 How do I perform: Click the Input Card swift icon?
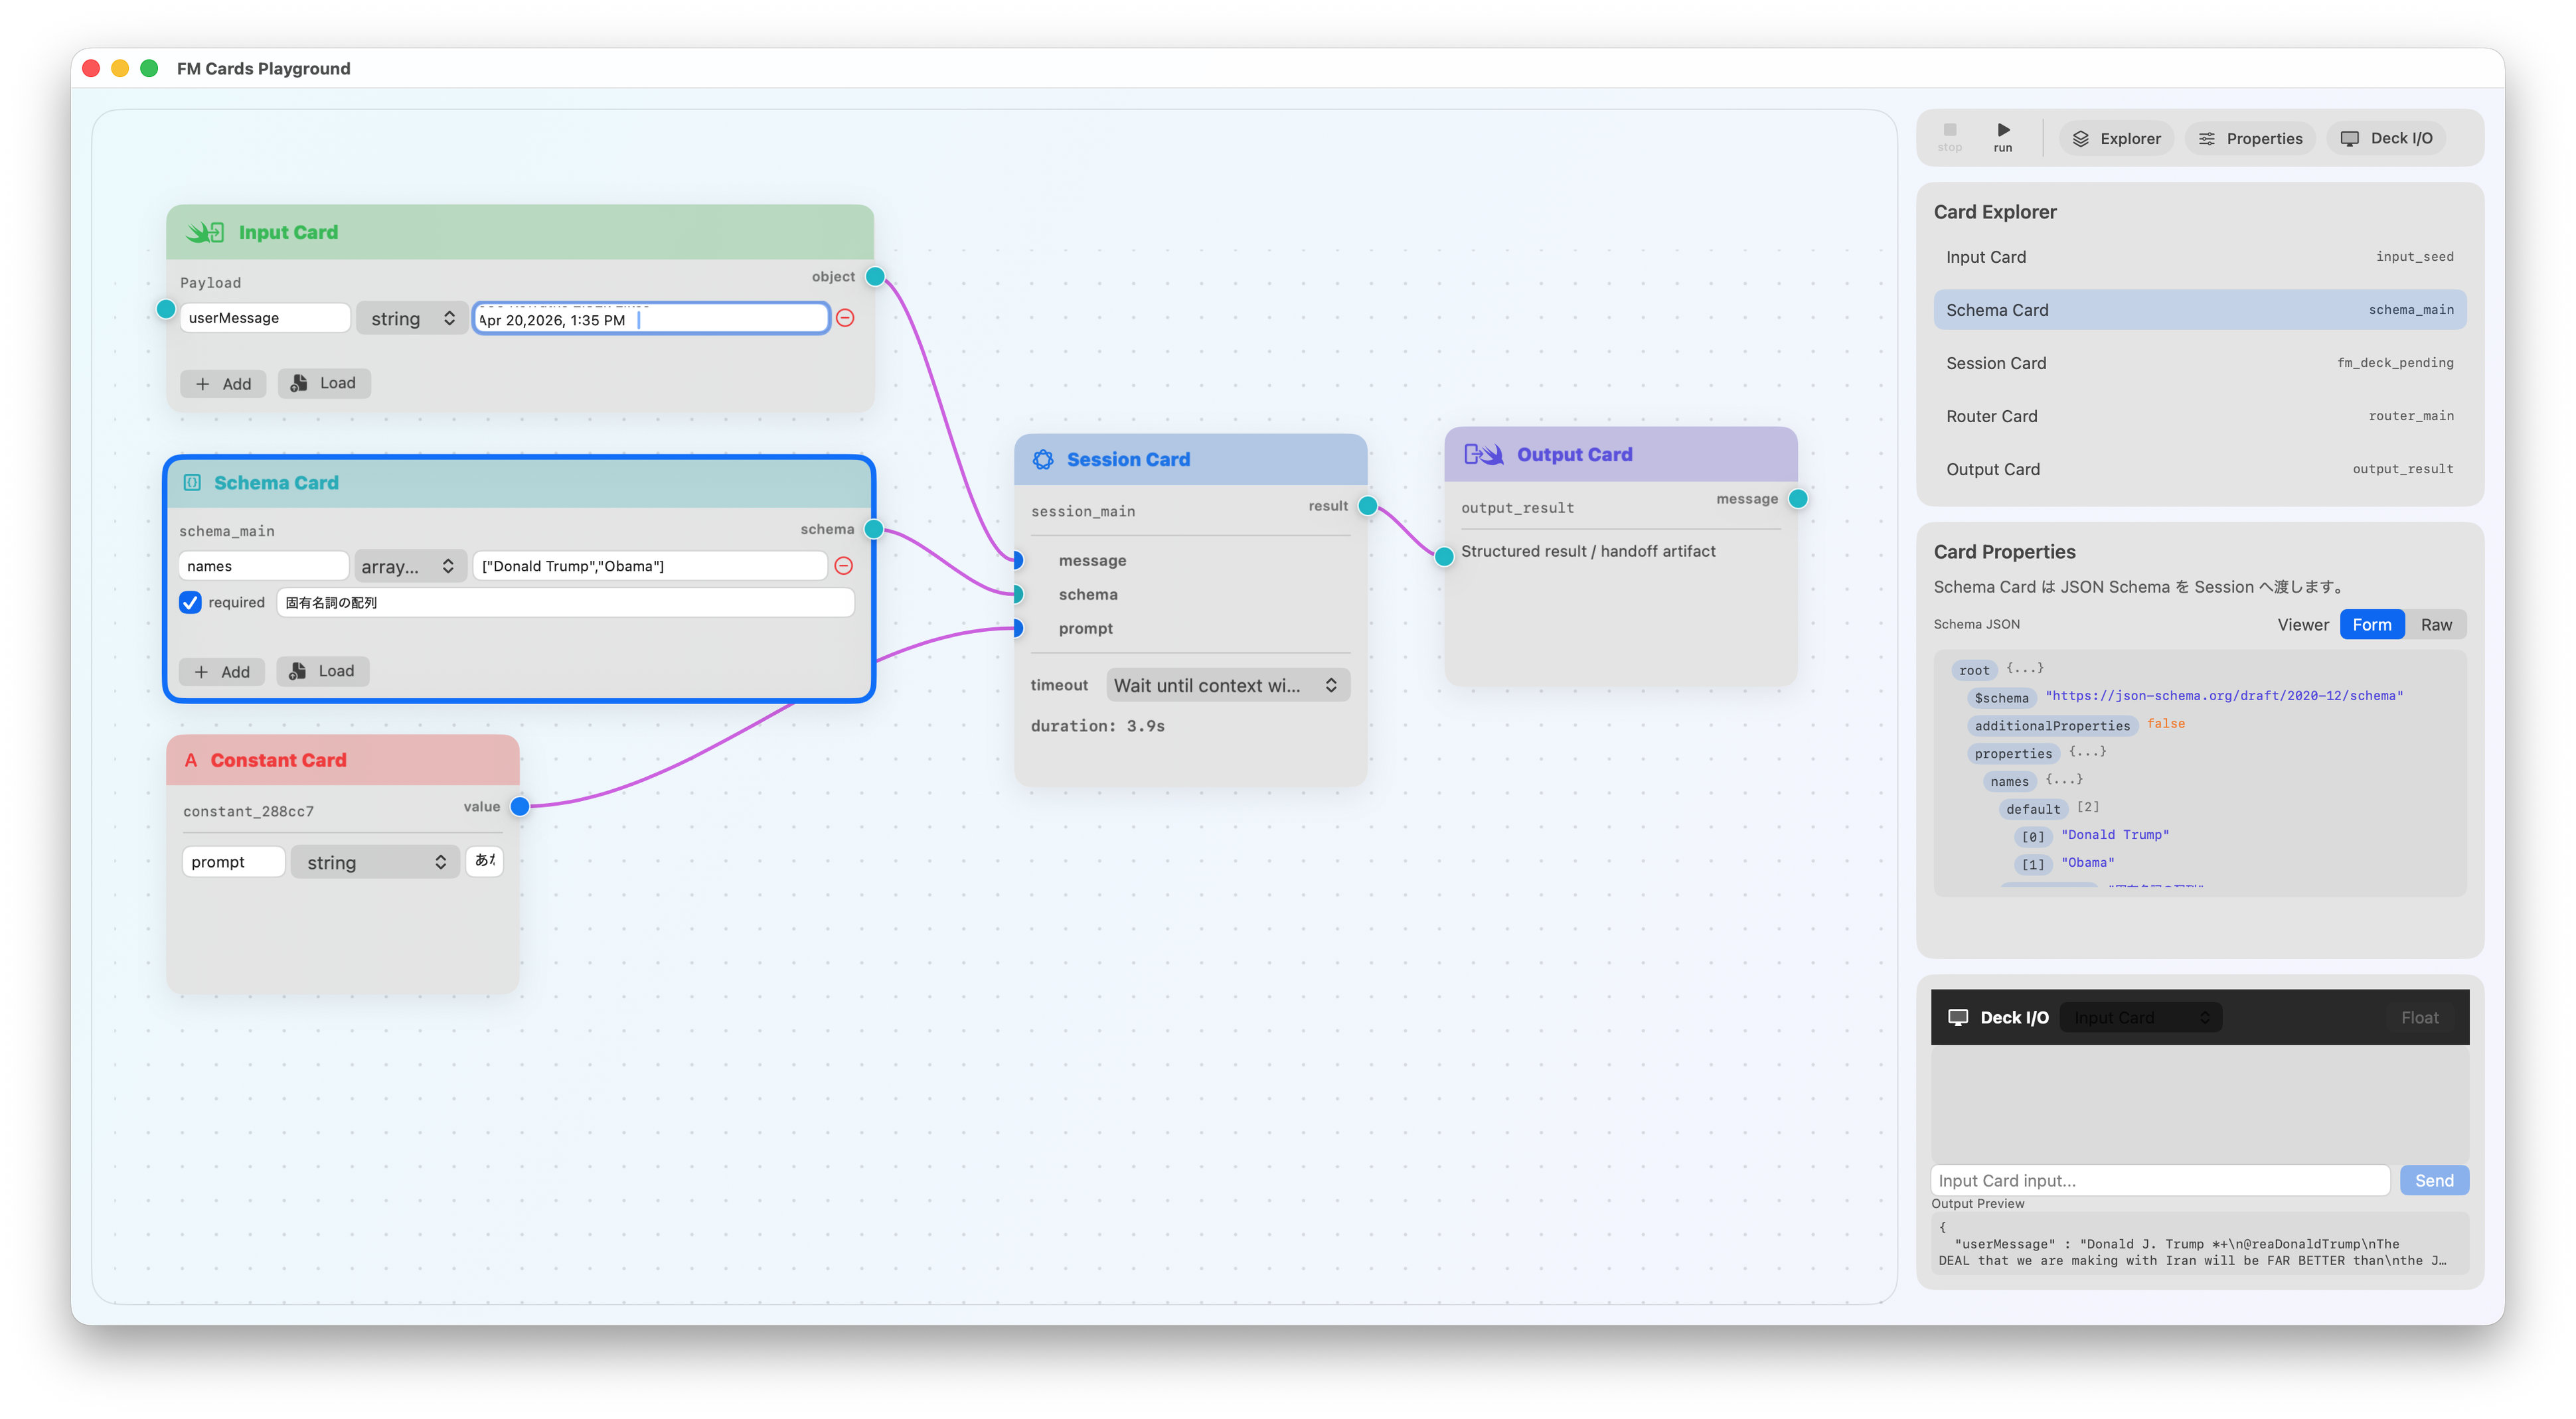[x=205, y=232]
